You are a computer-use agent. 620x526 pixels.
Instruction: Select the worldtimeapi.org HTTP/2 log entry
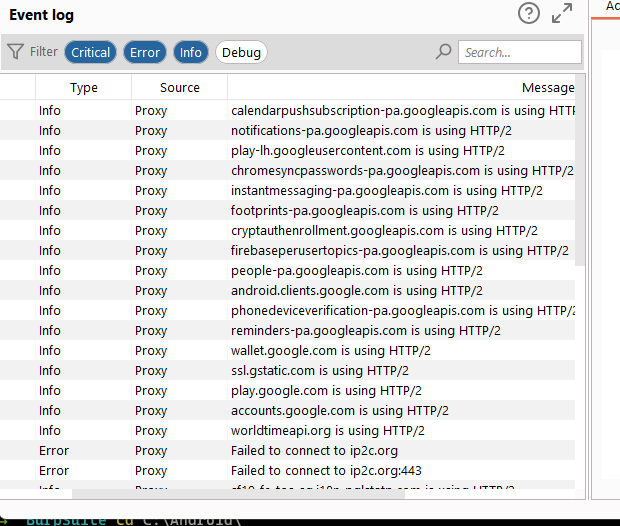click(x=328, y=431)
